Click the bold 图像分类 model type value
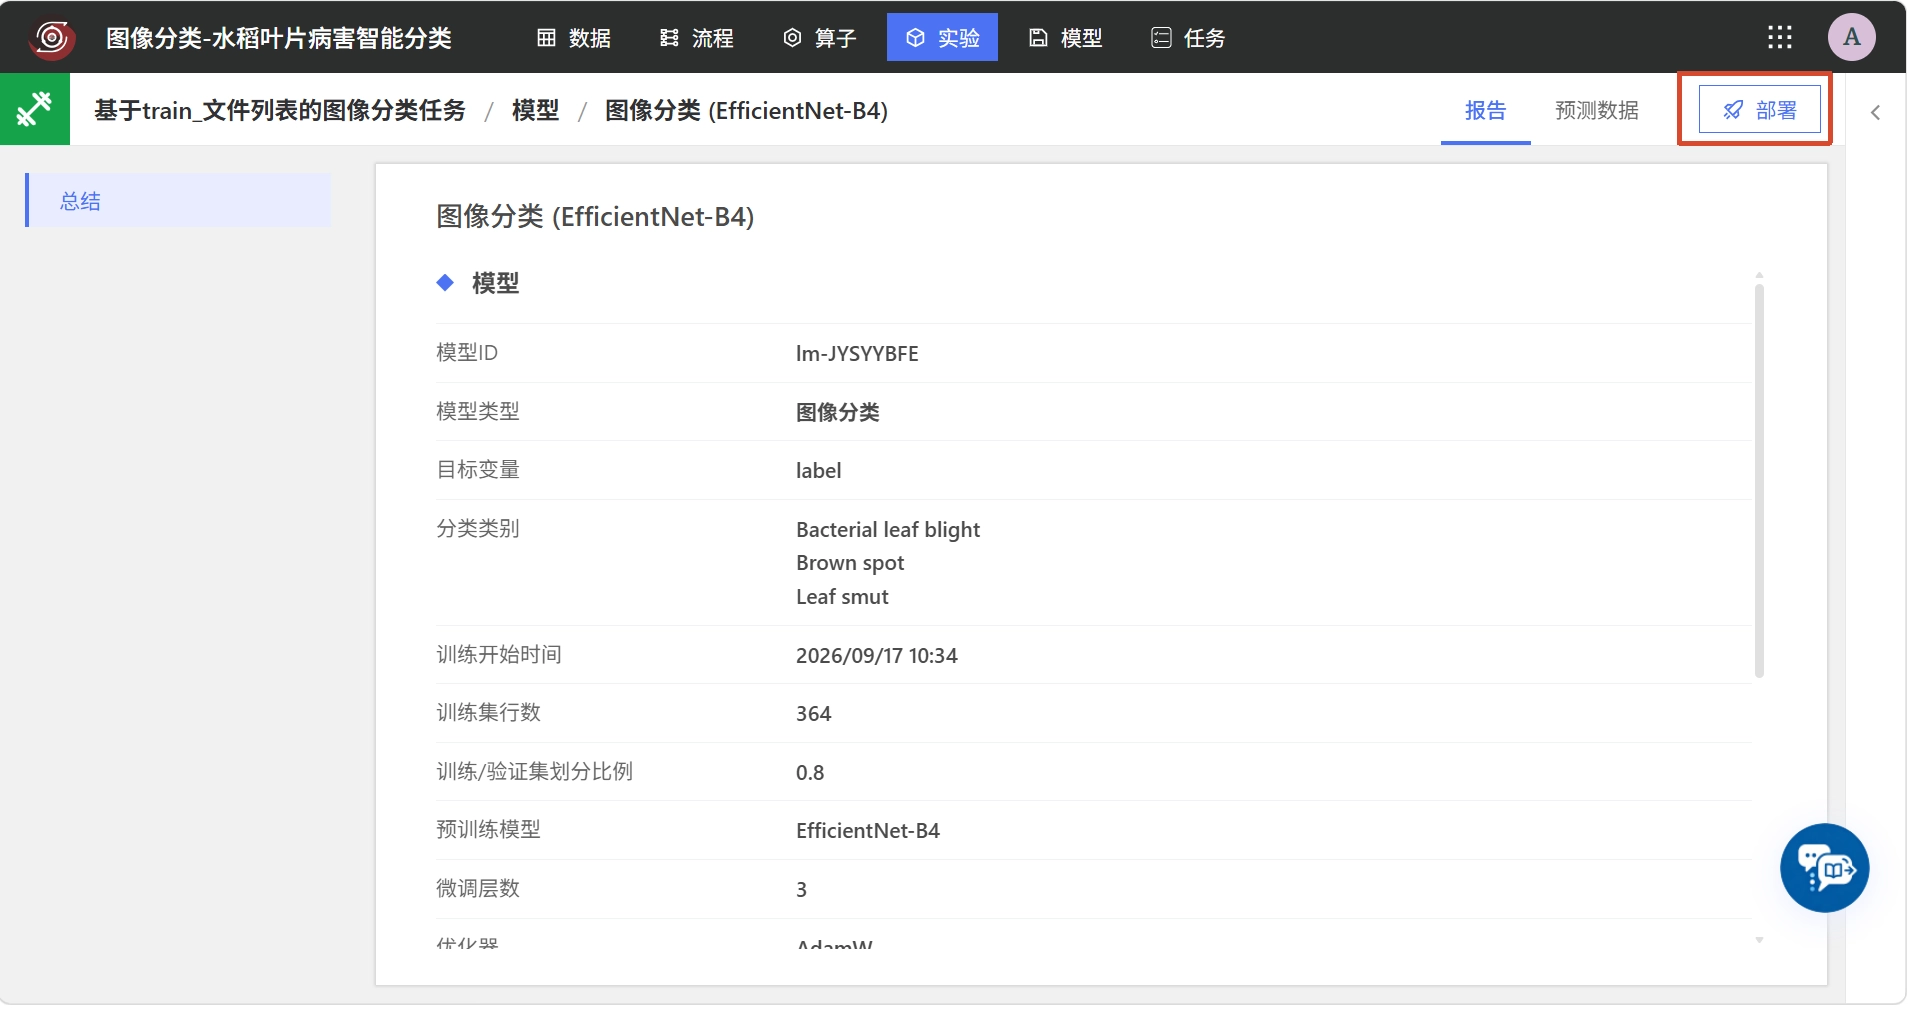This screenshot has width=1912, height=1009. 838,412
